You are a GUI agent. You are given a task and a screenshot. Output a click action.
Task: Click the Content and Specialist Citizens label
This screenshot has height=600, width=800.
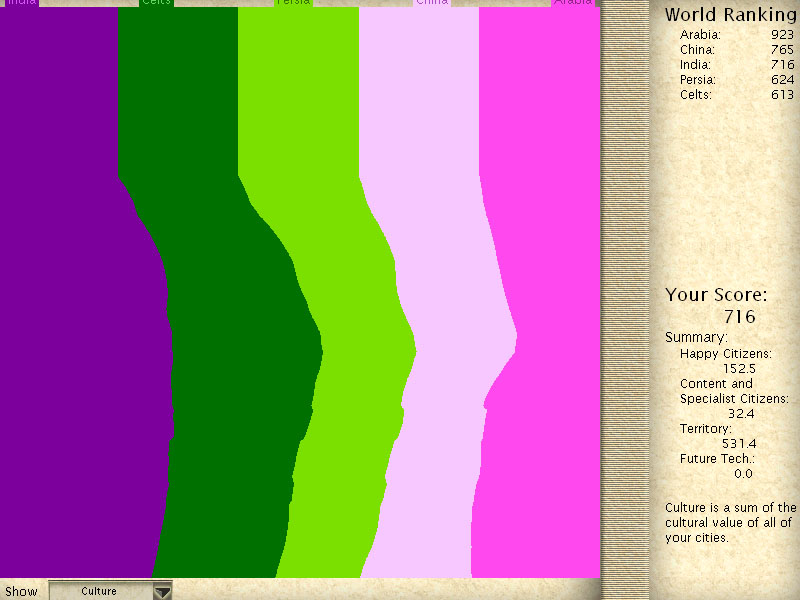pos(734,391)
